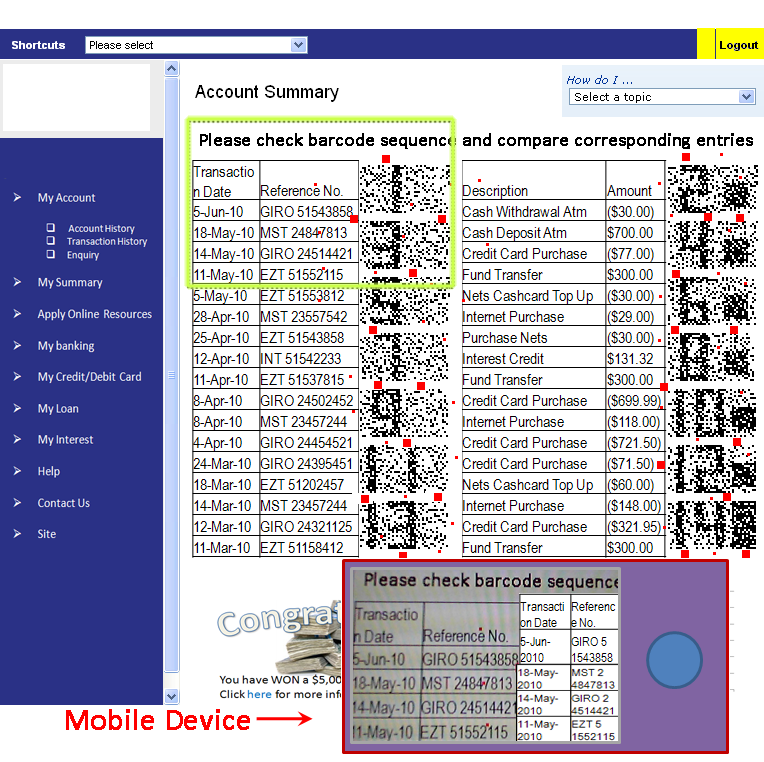Click the Congratulations money stack image
The height and width of the screenshot is (762, 764).
click(x=280, y=636)
